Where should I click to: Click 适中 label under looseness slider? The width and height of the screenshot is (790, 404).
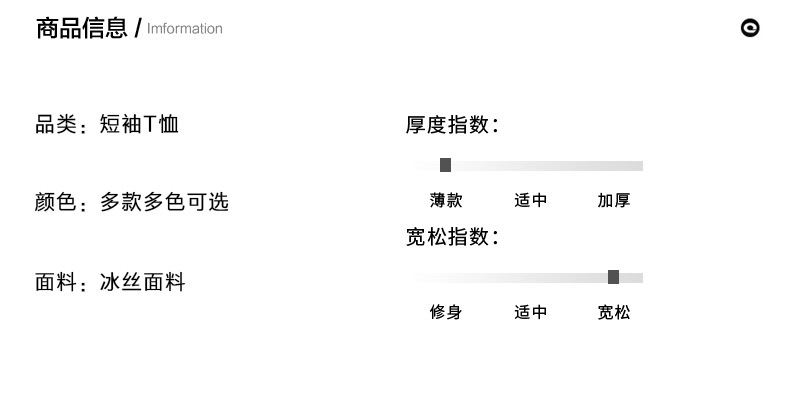click(530, 312)
